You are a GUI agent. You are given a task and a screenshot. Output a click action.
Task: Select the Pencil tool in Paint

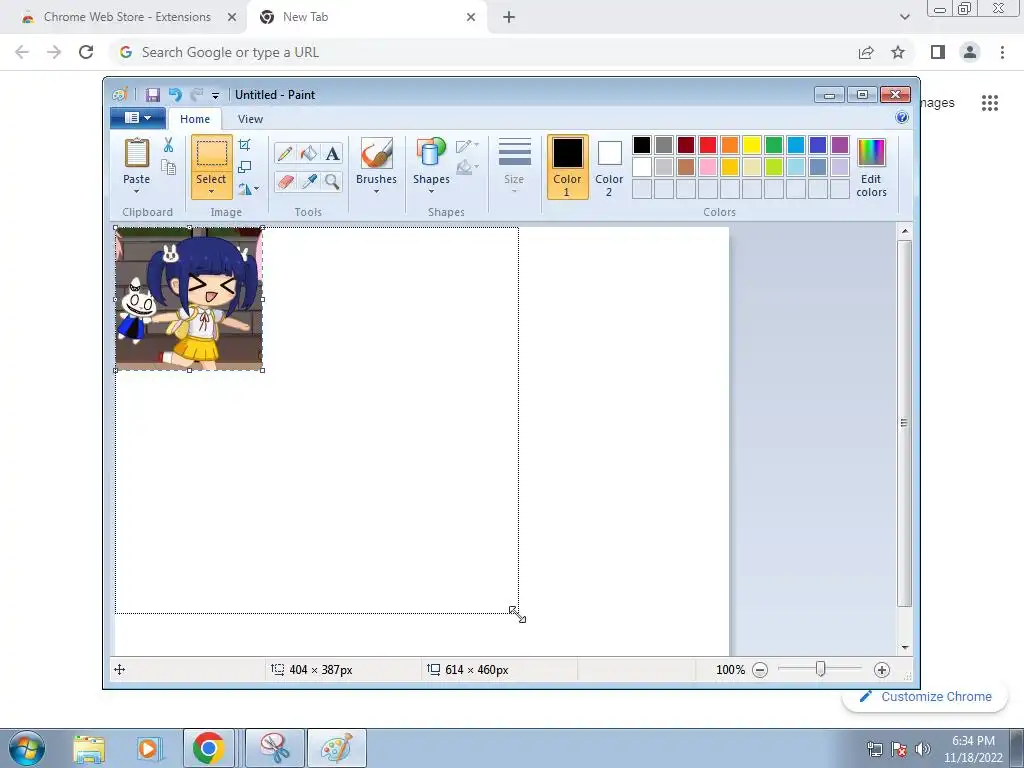coord(285,153)
